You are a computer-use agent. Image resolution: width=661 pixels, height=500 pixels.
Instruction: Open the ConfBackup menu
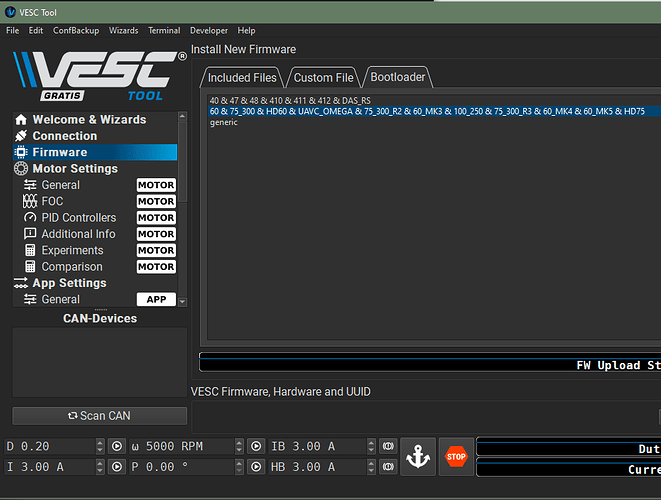coord(76,31)
